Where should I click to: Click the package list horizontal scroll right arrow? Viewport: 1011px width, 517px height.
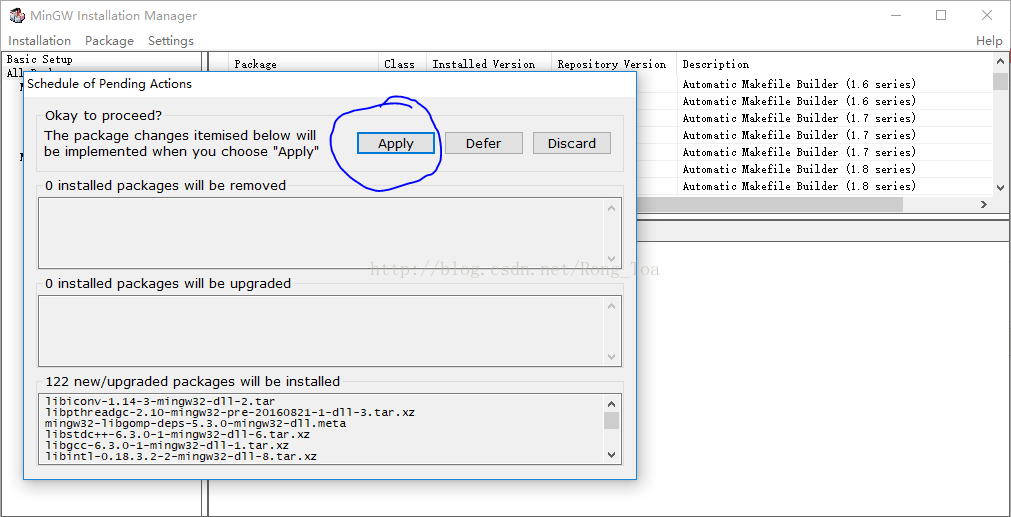(983, 204)
